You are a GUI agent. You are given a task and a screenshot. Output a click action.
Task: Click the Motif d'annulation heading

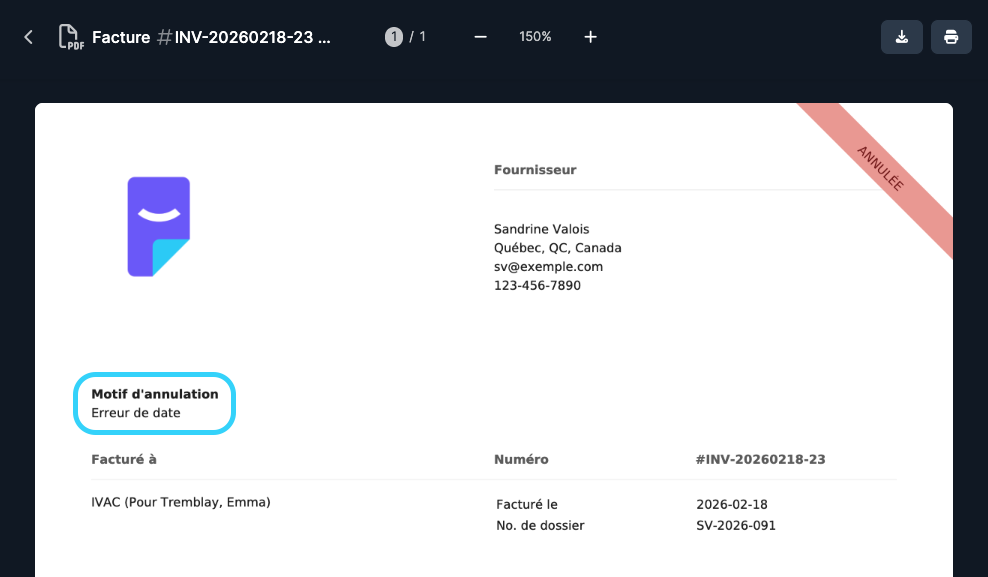coord(154,394)
